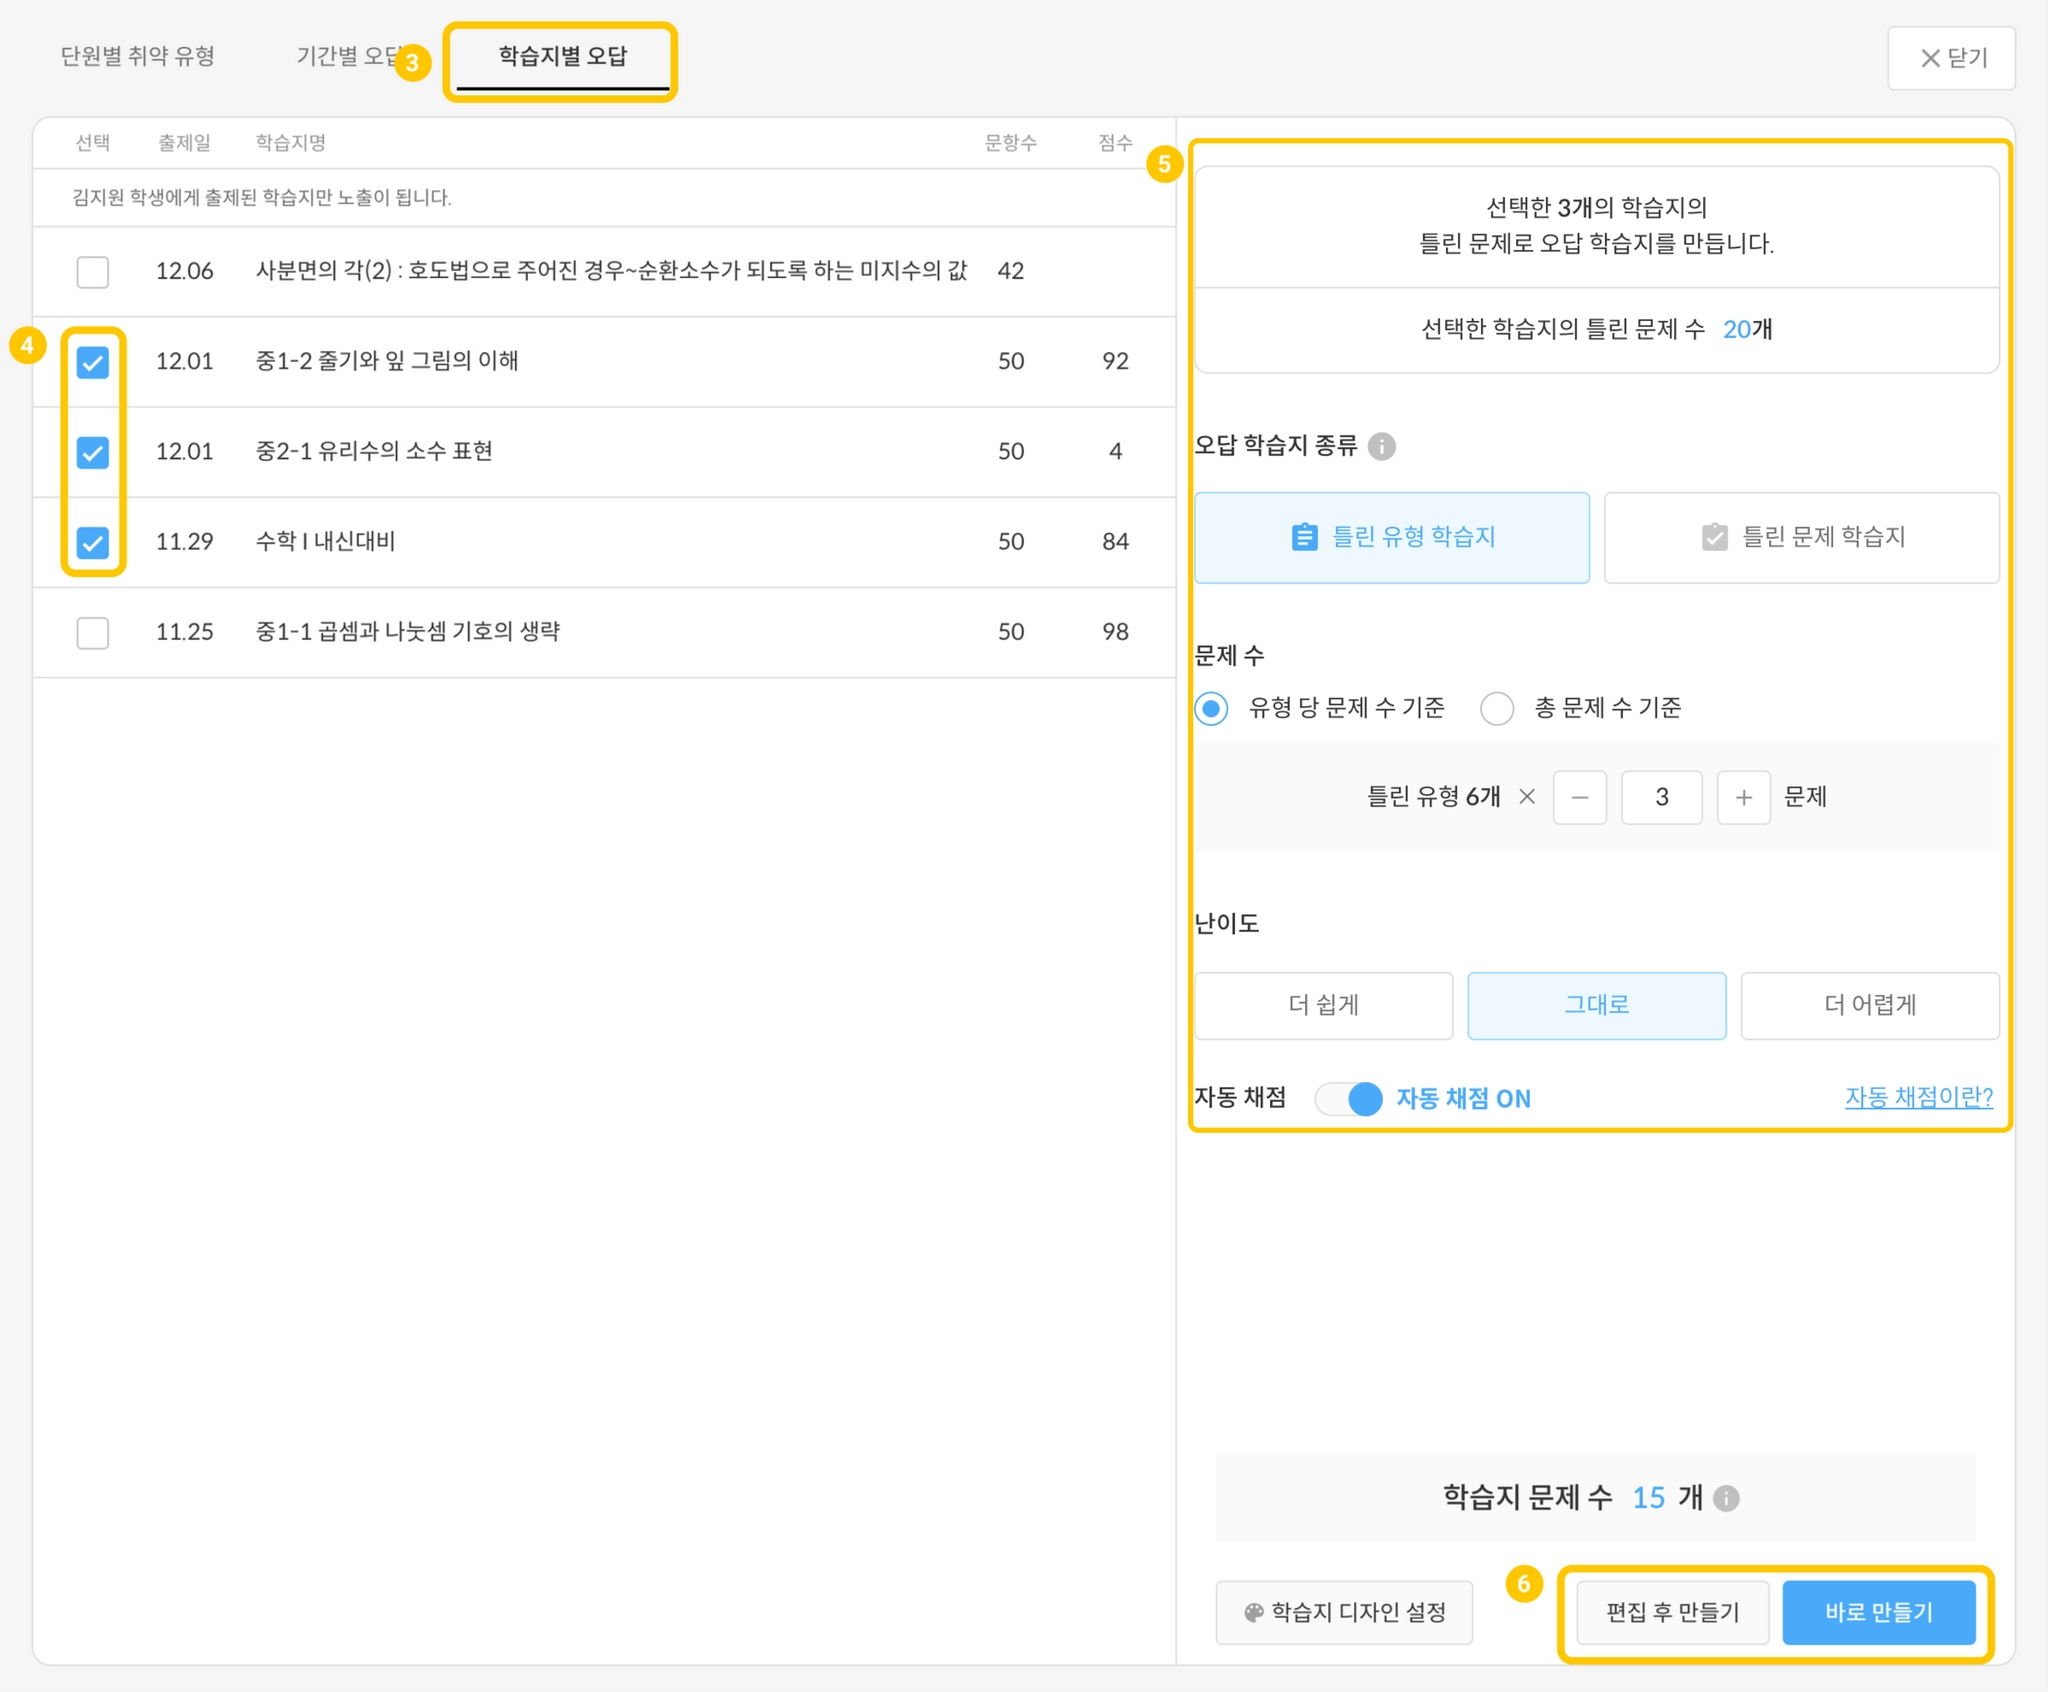Select 유형 당 문제 수 기준 radio
This screenshot has height=1692, width=2048.
coord(1212,708)
